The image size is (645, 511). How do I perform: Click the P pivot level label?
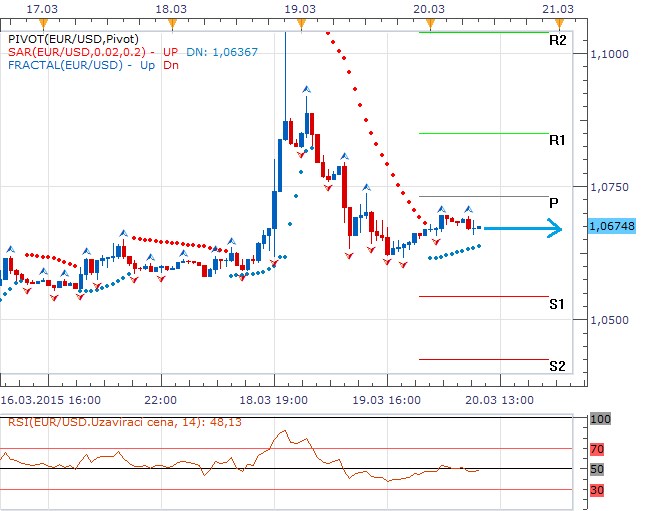point(554,203)
